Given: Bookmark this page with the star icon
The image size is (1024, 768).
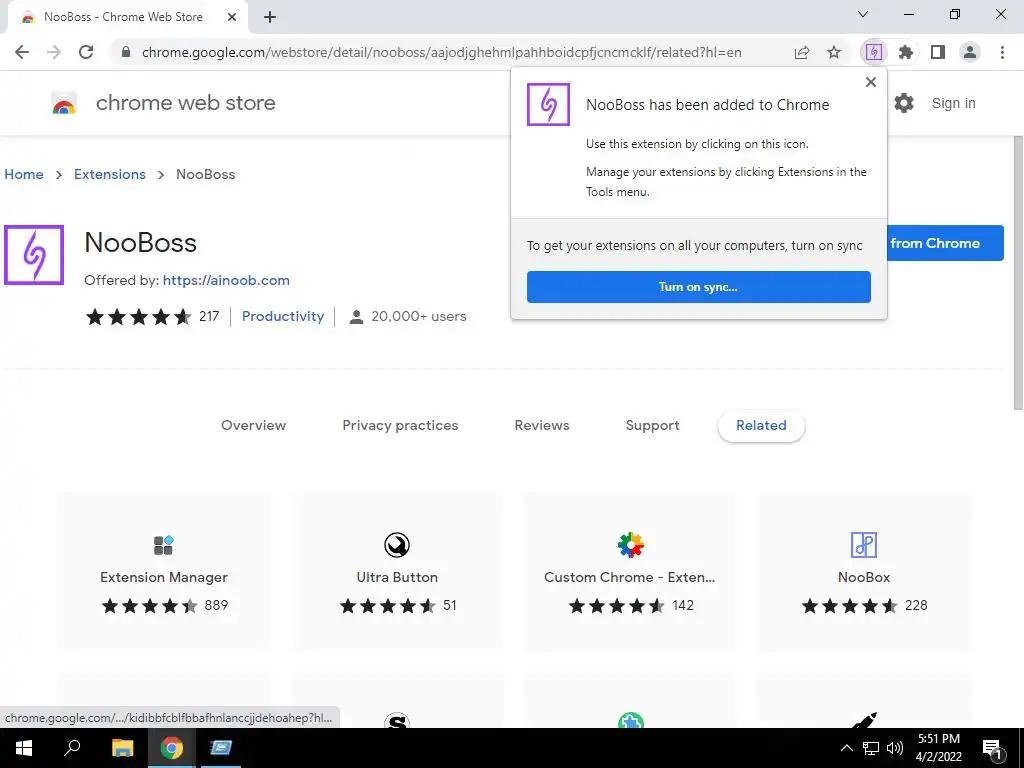Looking at the screenshot, I should 834,52.
